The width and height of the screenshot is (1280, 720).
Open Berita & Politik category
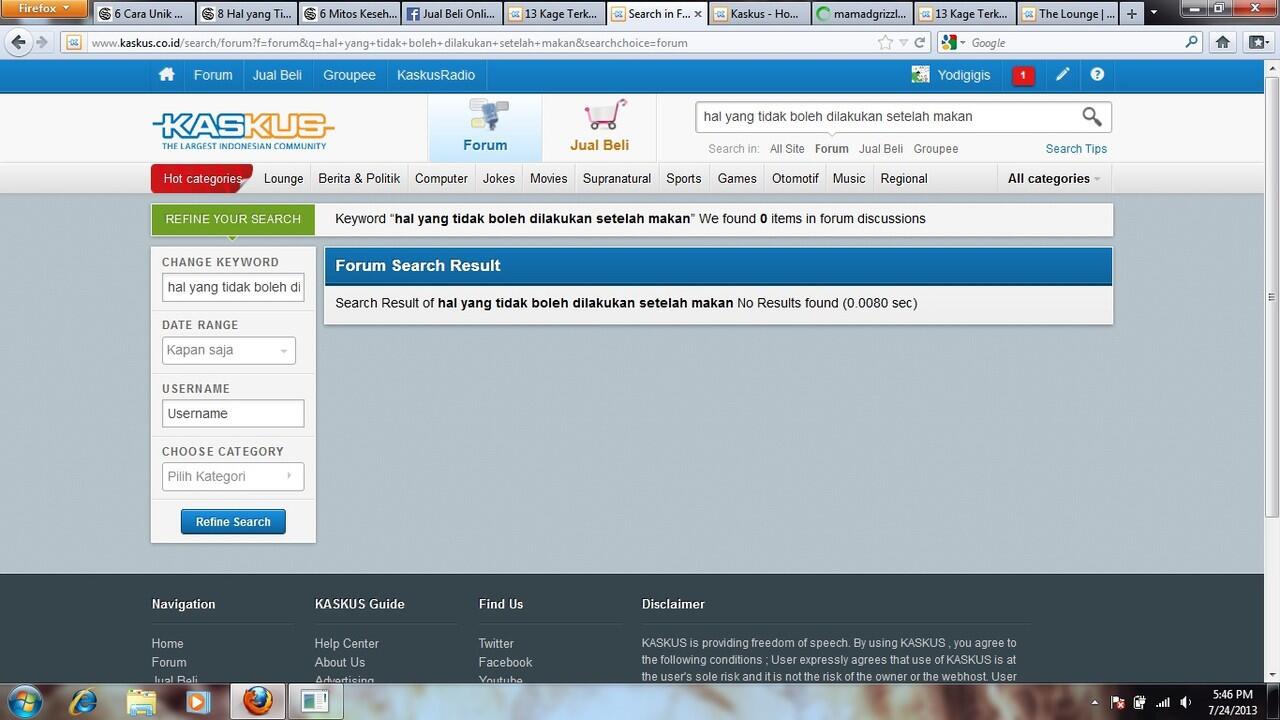[359, 178]
